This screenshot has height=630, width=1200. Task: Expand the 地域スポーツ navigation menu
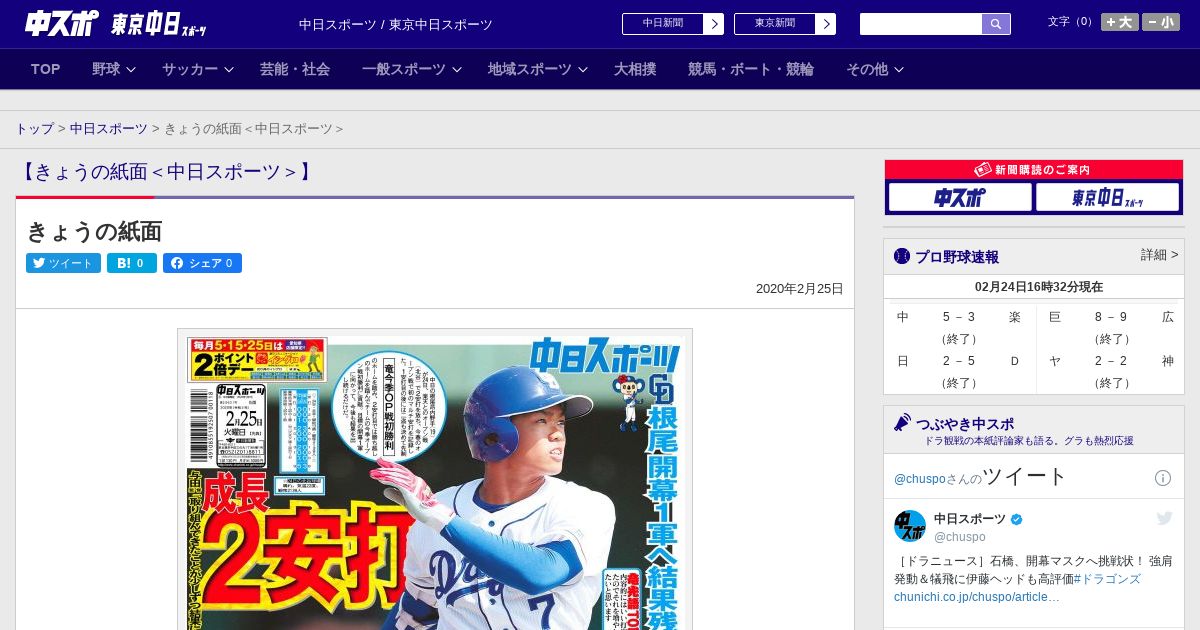pyautogui.click(x=538, y=69)
